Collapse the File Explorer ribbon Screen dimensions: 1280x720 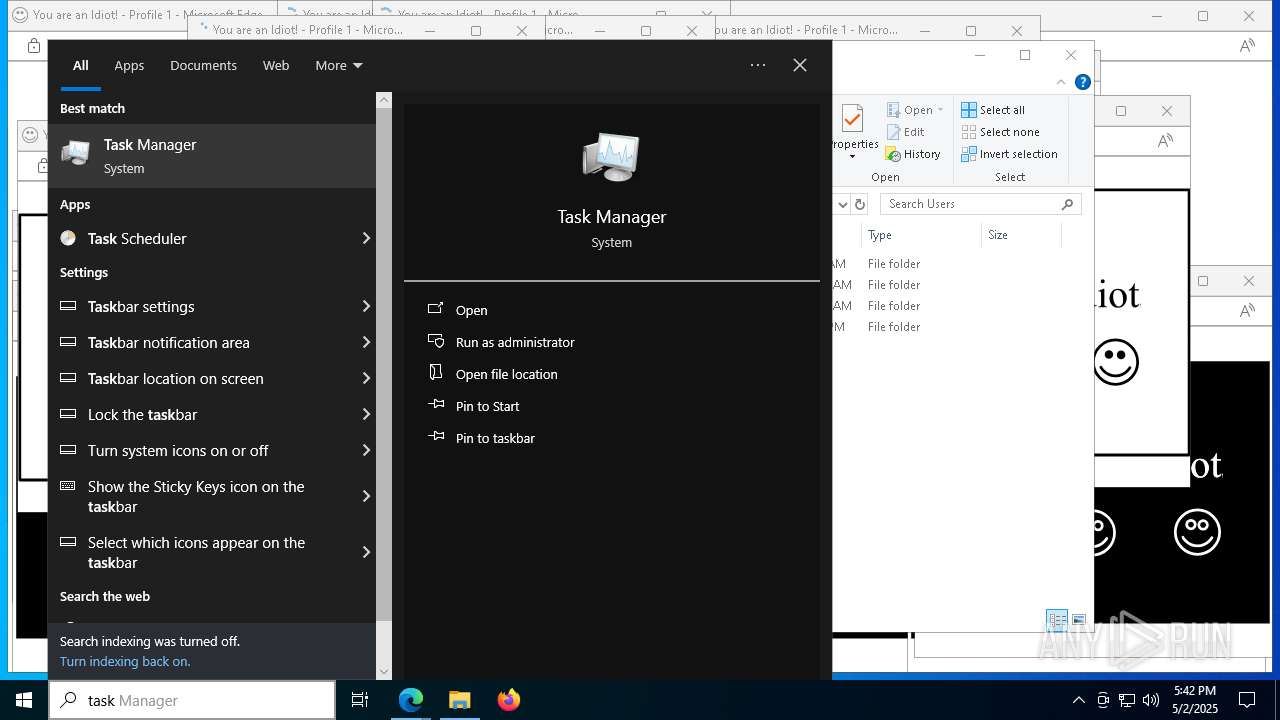point(1061,82)
